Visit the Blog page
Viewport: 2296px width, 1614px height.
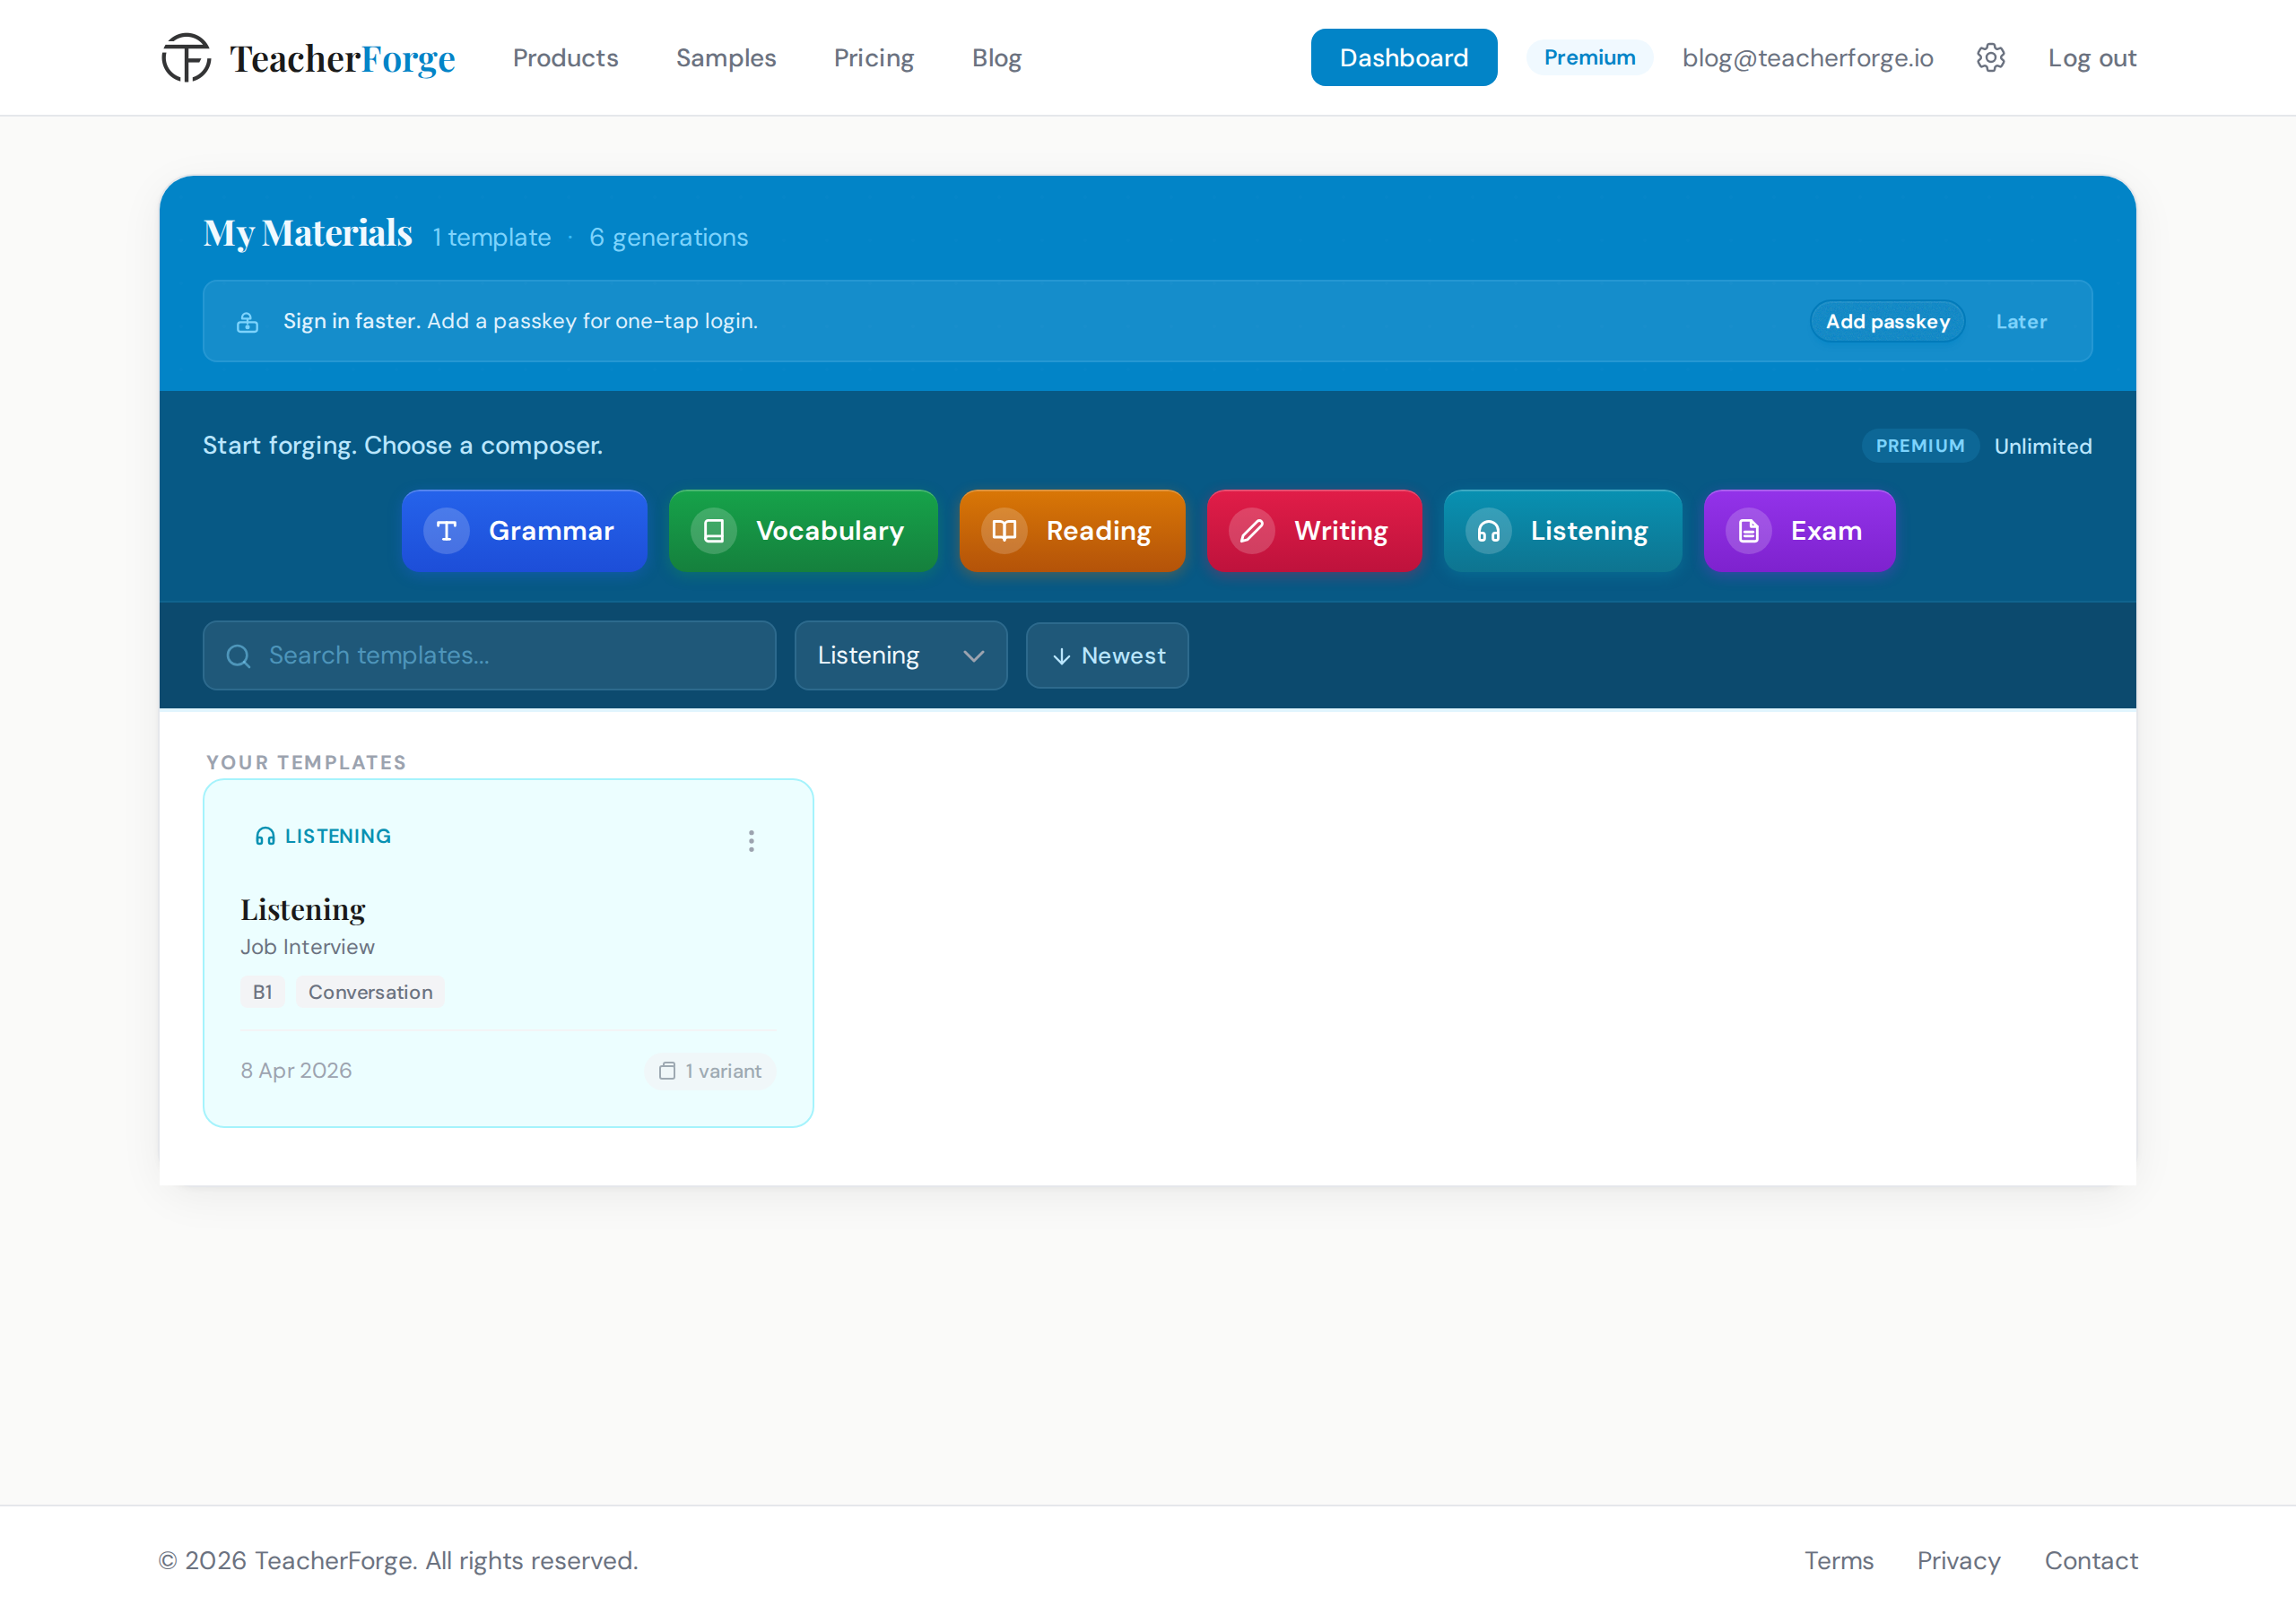[996, 58]
